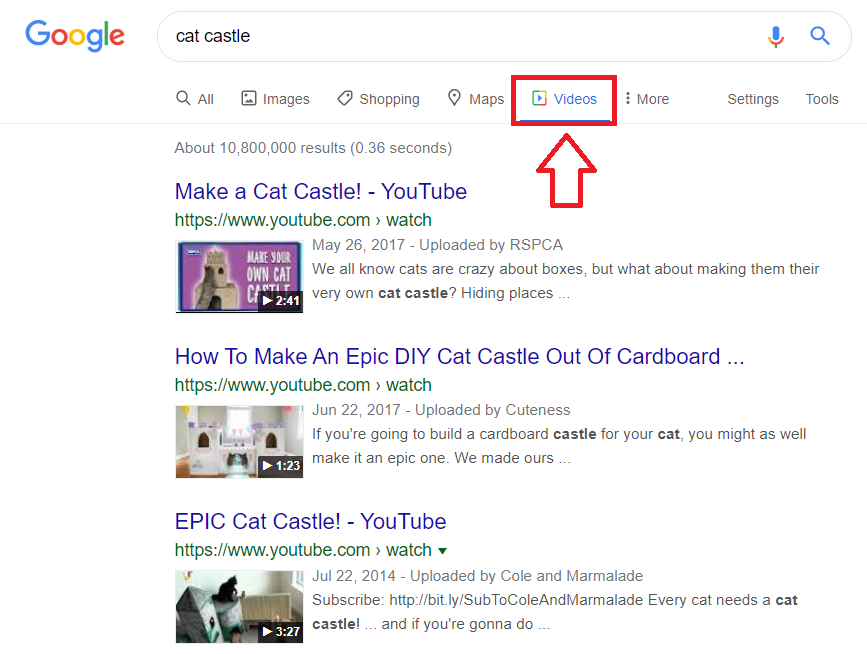Click YouTube URL under 'Make a Cat Castle!'
Screen dimensions: 867x654
[303, 220]
